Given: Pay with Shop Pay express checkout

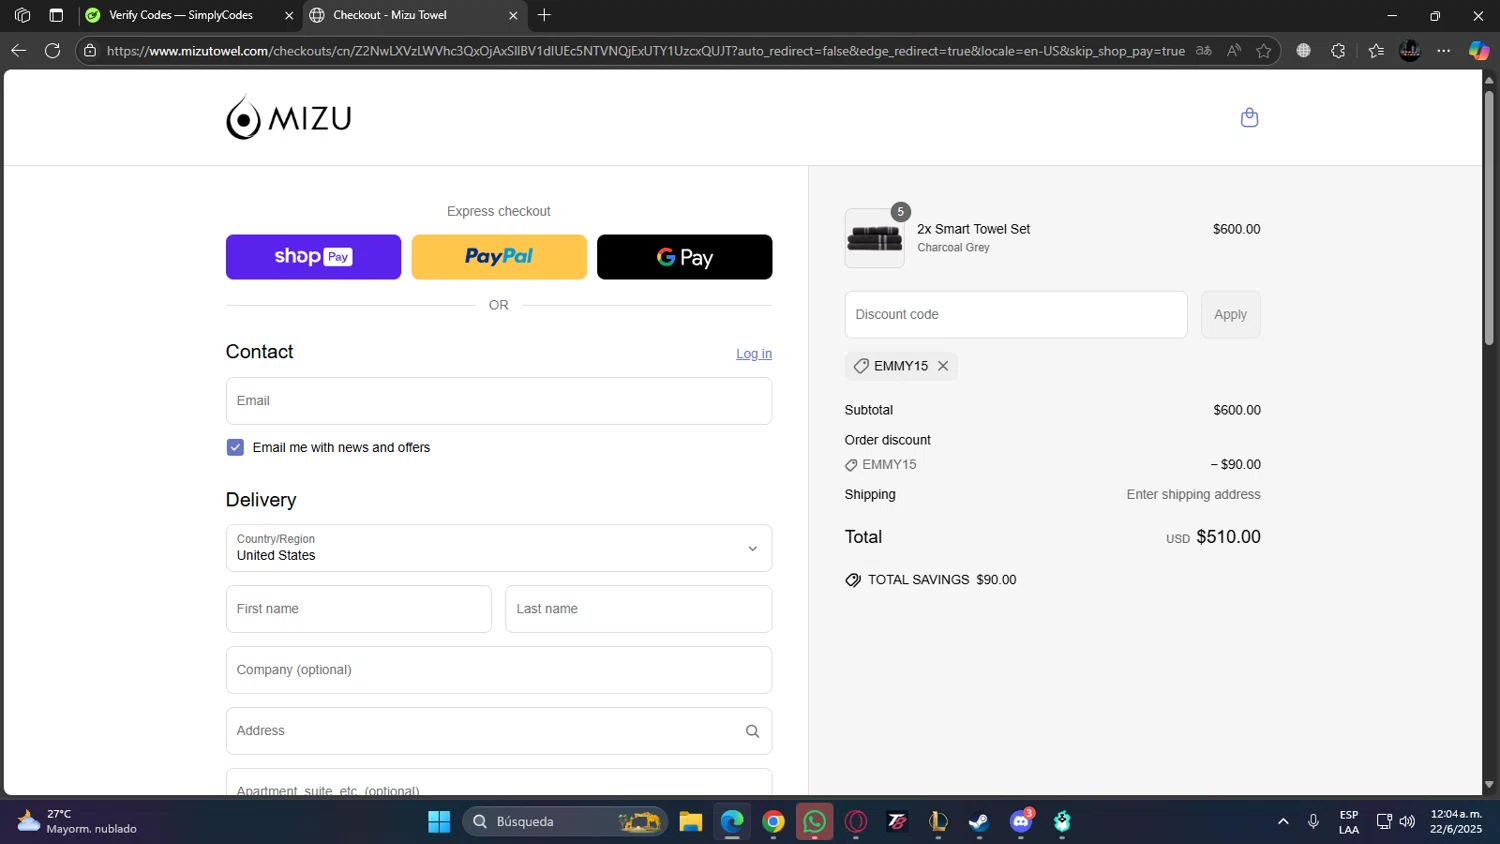Looking at the screenshot, I should (x=313, y=257).
